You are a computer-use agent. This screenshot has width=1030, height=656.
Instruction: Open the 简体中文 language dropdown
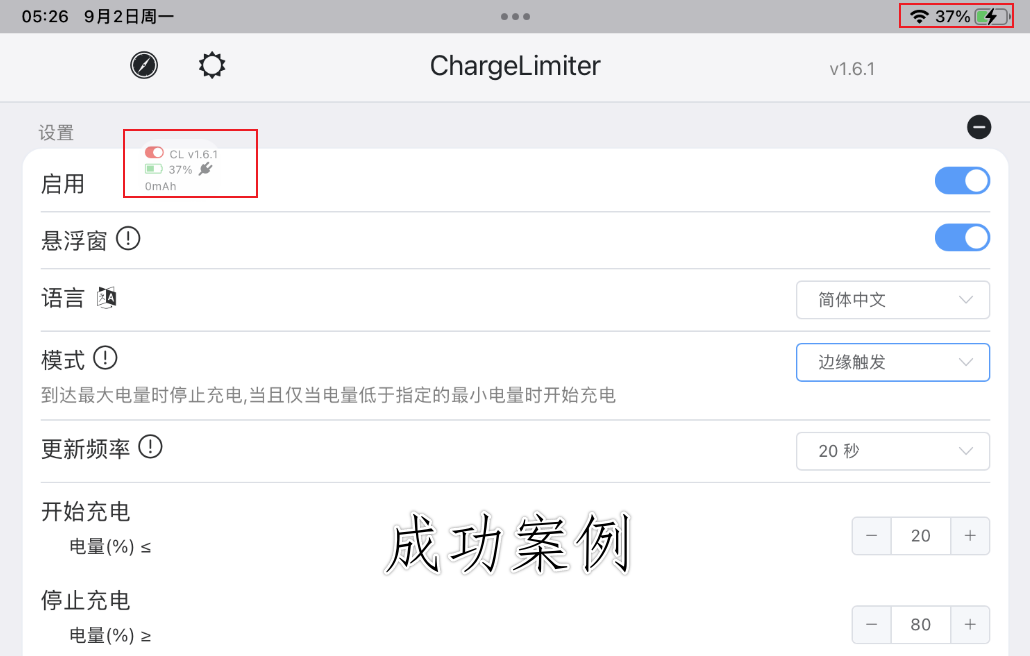tap(893, 300)
